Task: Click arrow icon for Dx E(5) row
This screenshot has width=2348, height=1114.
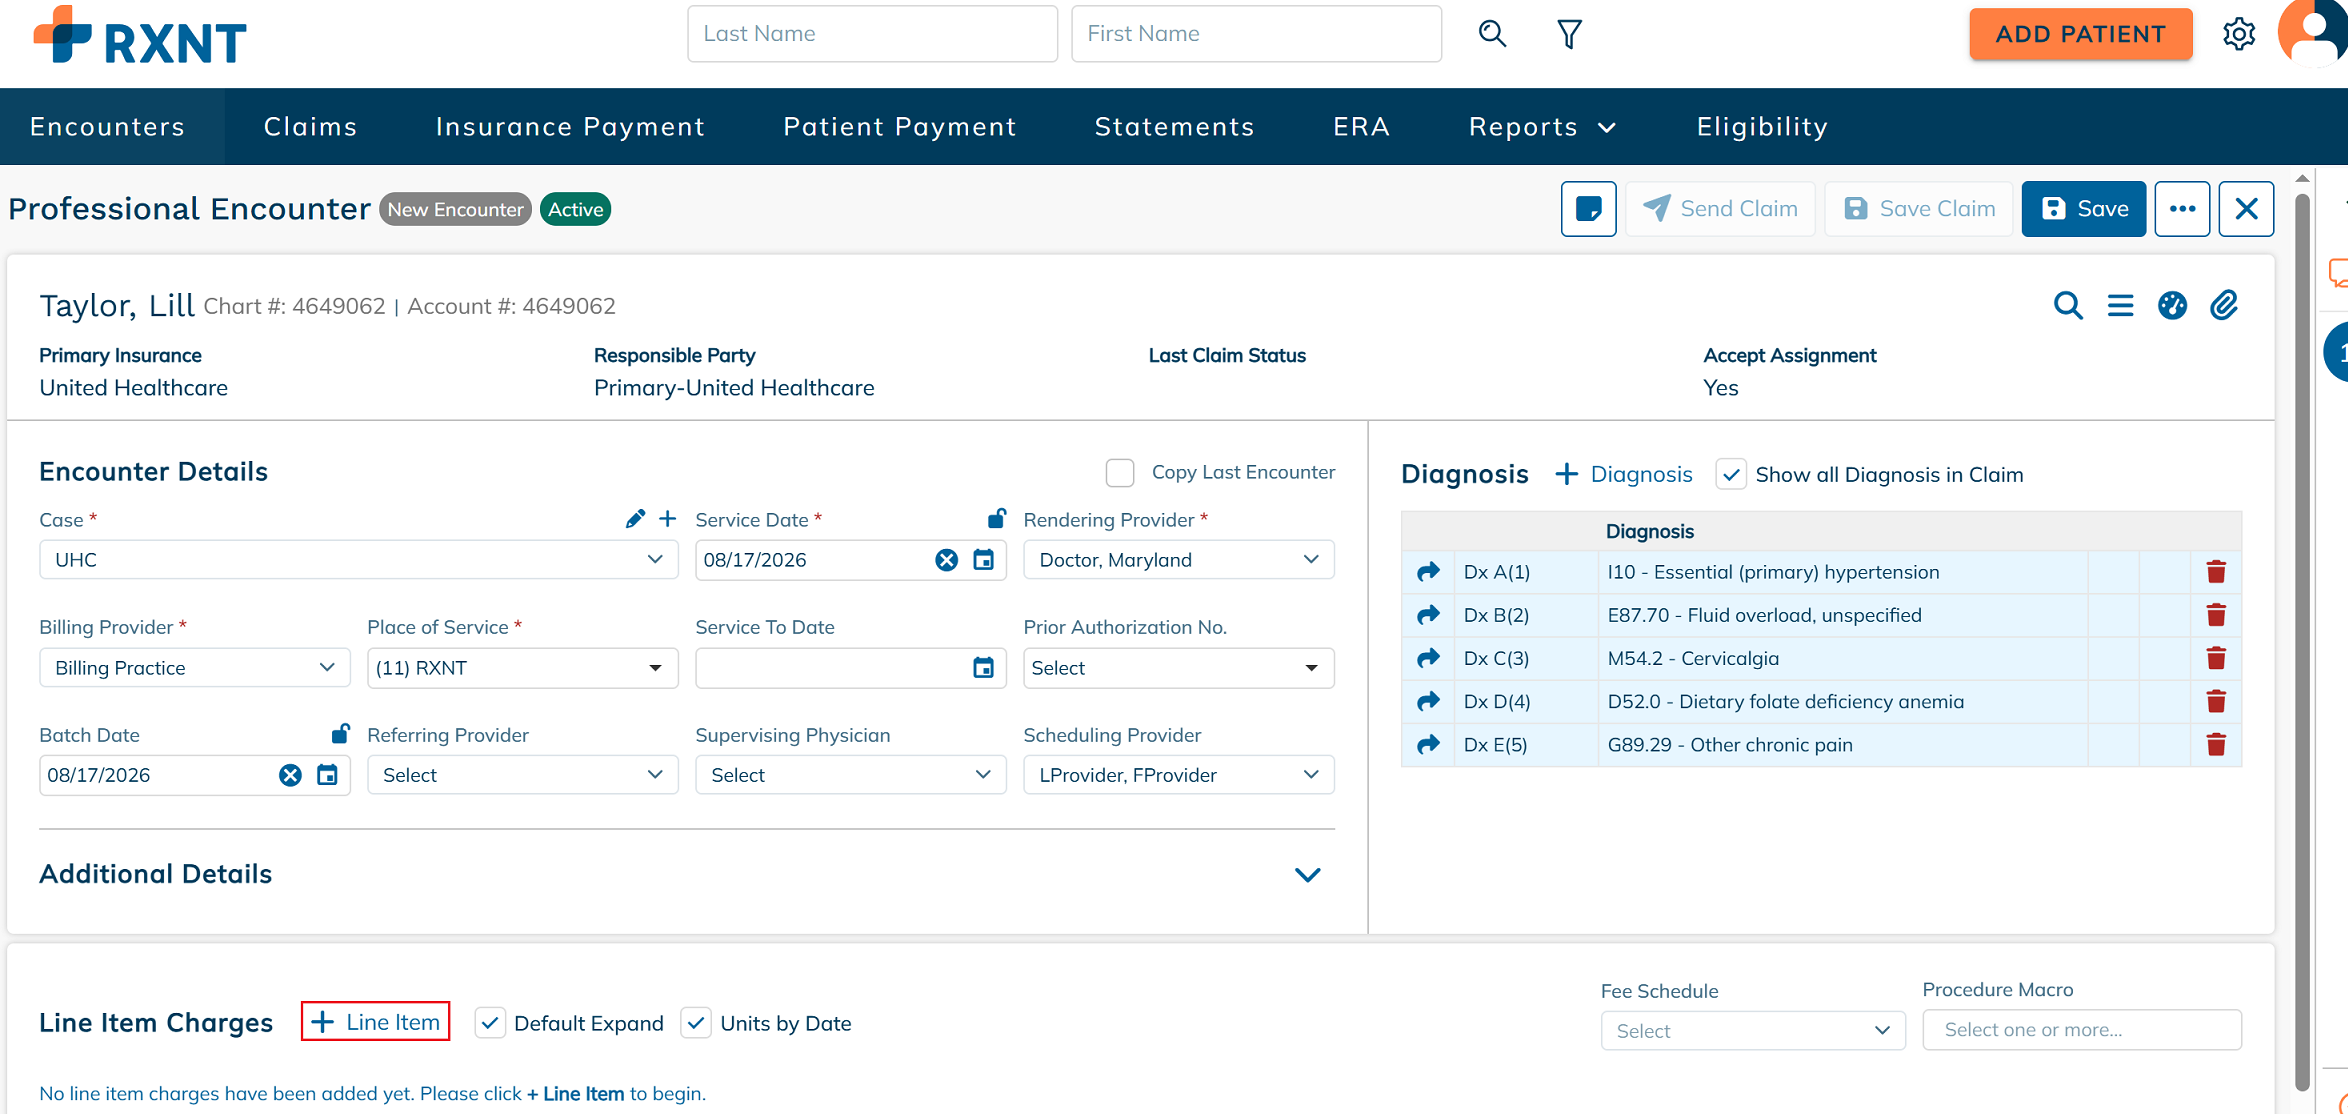Action: point(1428,744)
